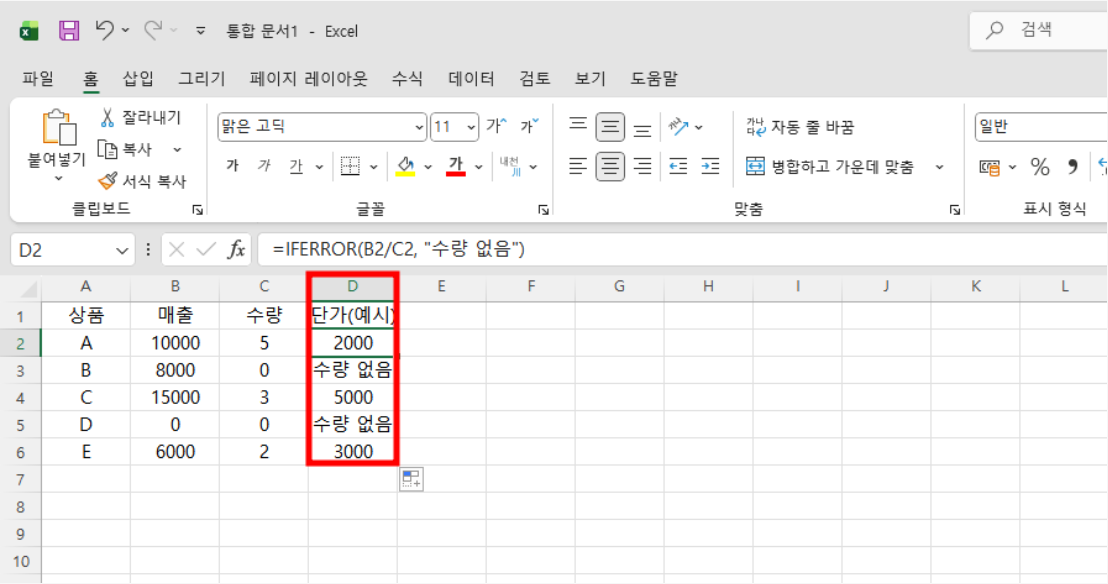Screen dimensions: 1108x584
Task: Open the 삽입 (Insert) ribbon tab
Action: (x=138, y=78)
